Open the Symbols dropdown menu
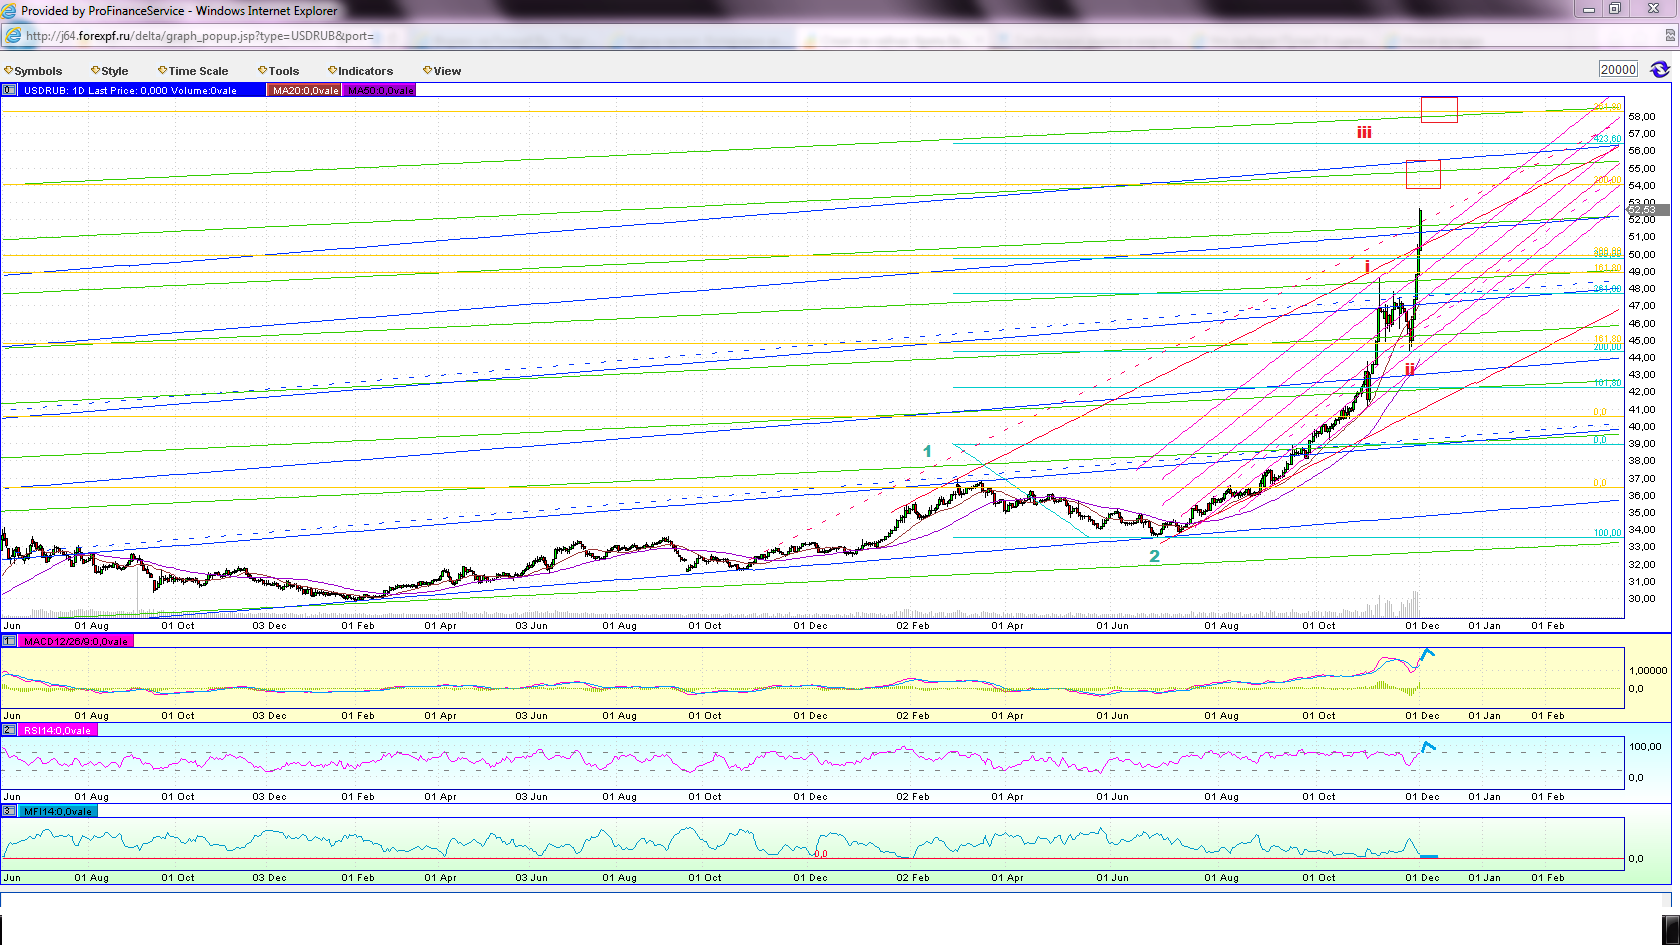This screenshot has height=945, width=1680. 34,71
